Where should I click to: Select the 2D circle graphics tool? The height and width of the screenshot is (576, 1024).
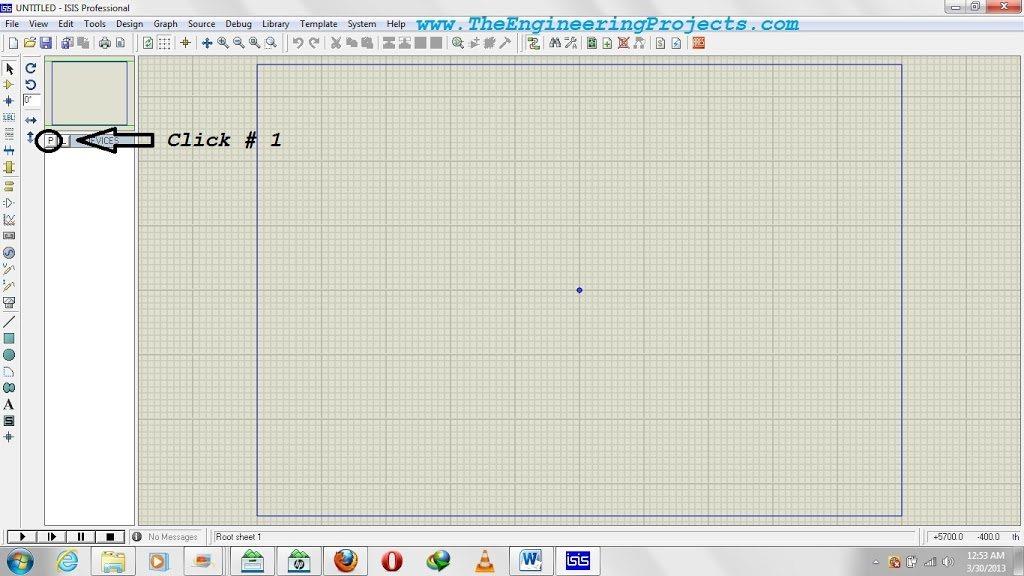(x=9, y=355)
